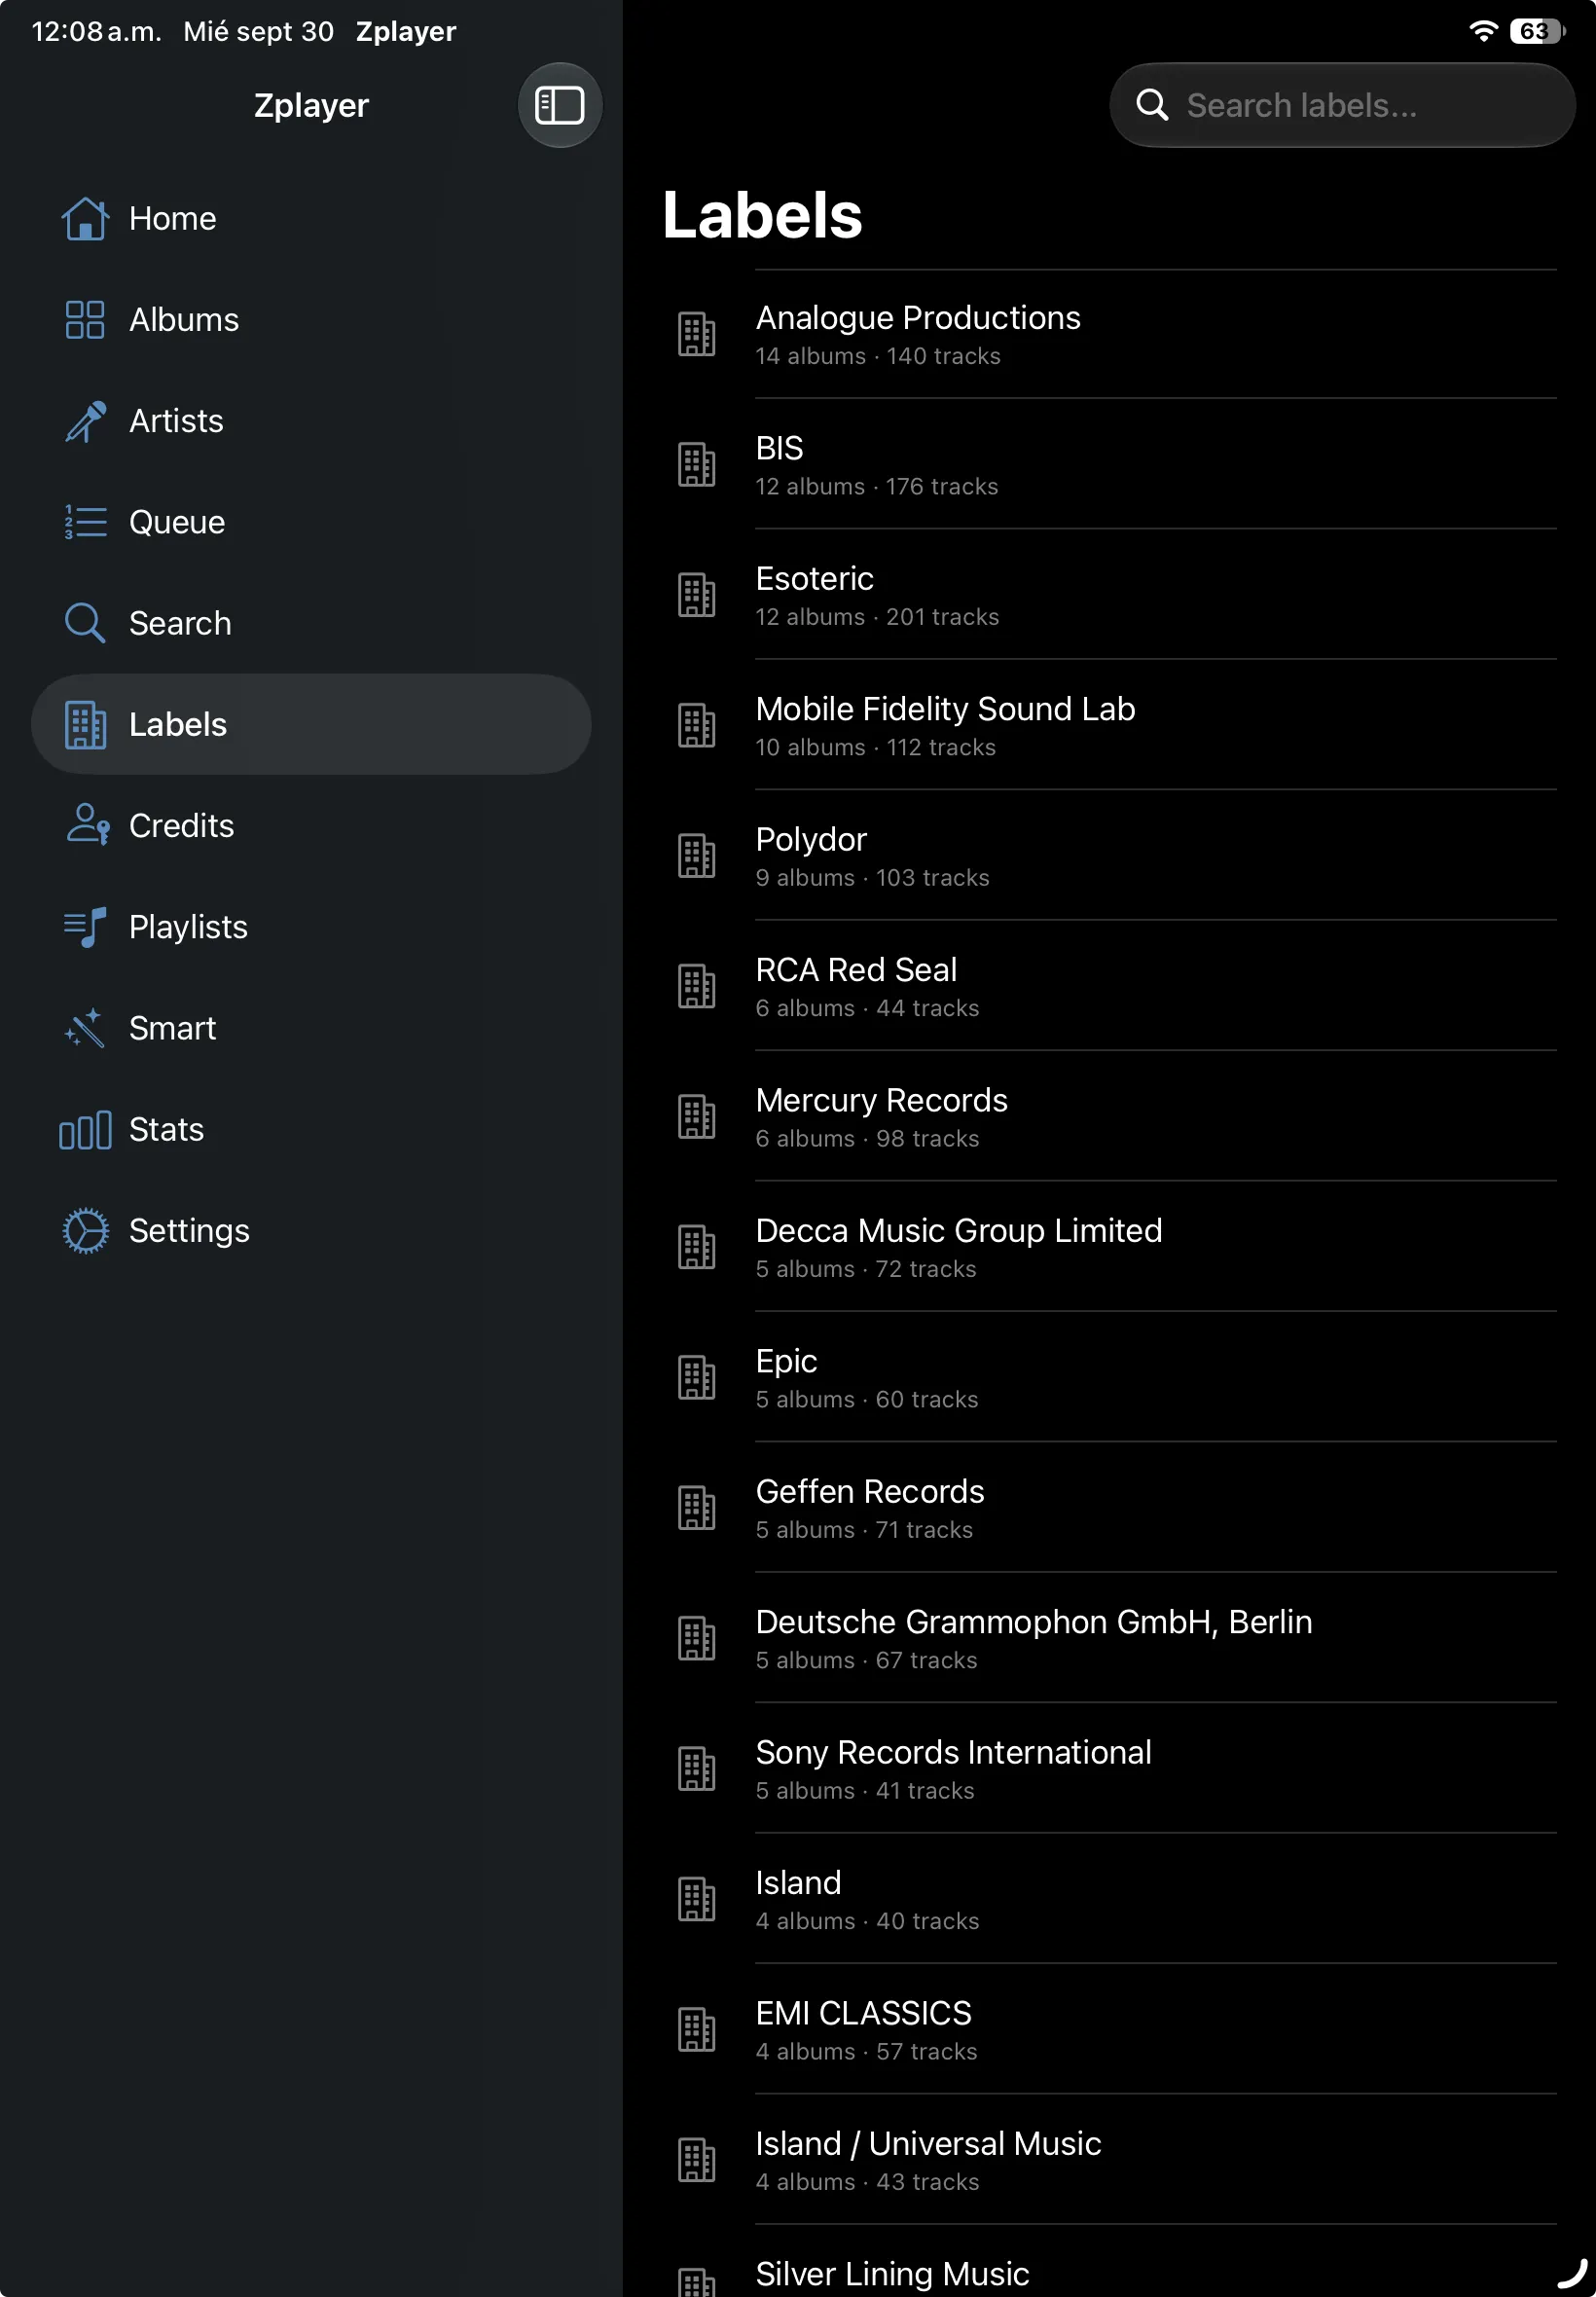1596x2297 pixels.
Task: Open Mercury Records label
Action: [x=1109, y=1116]
